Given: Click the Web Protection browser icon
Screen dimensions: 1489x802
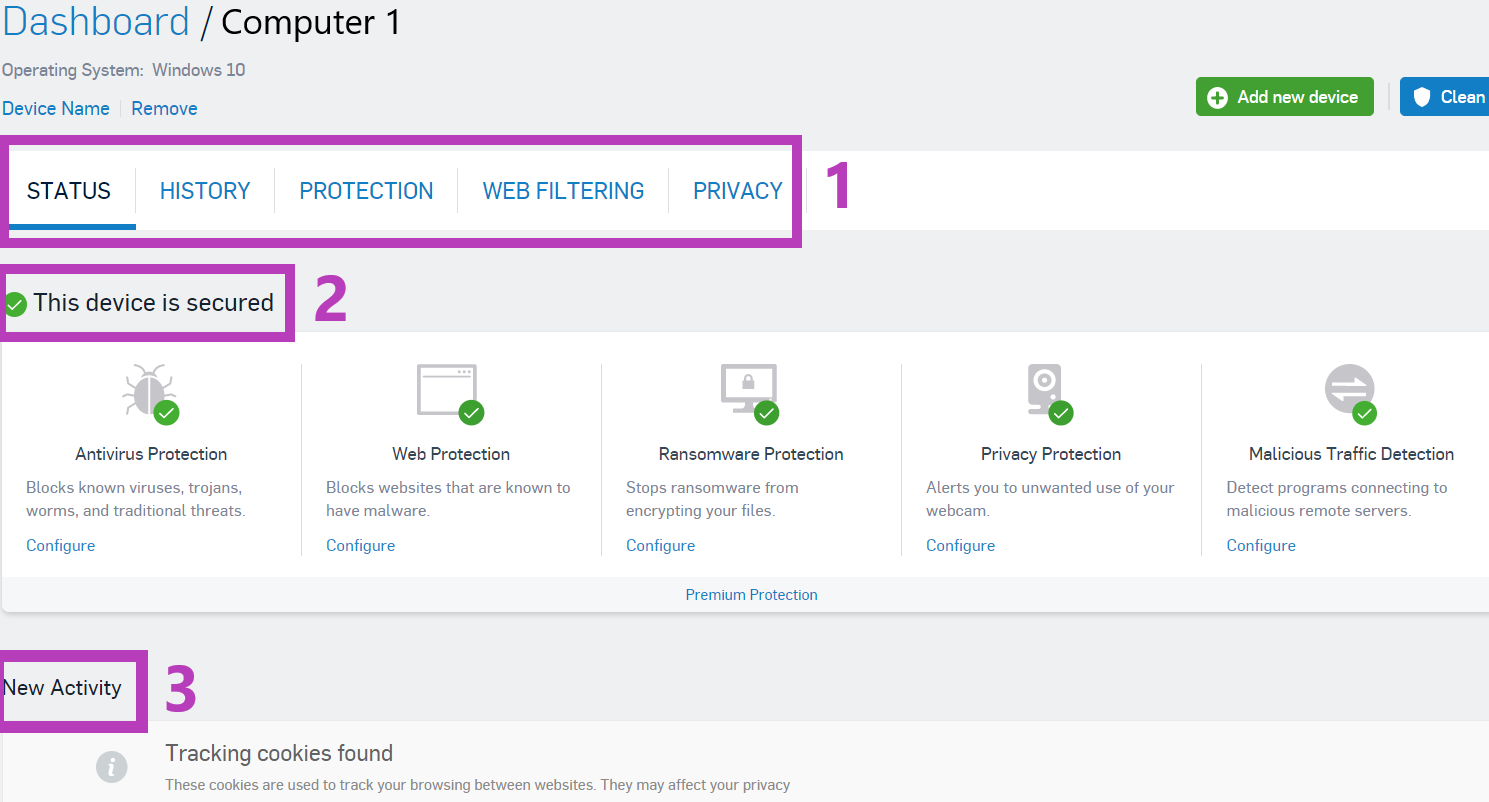Looking at the screenshot, I should [448, 391].
